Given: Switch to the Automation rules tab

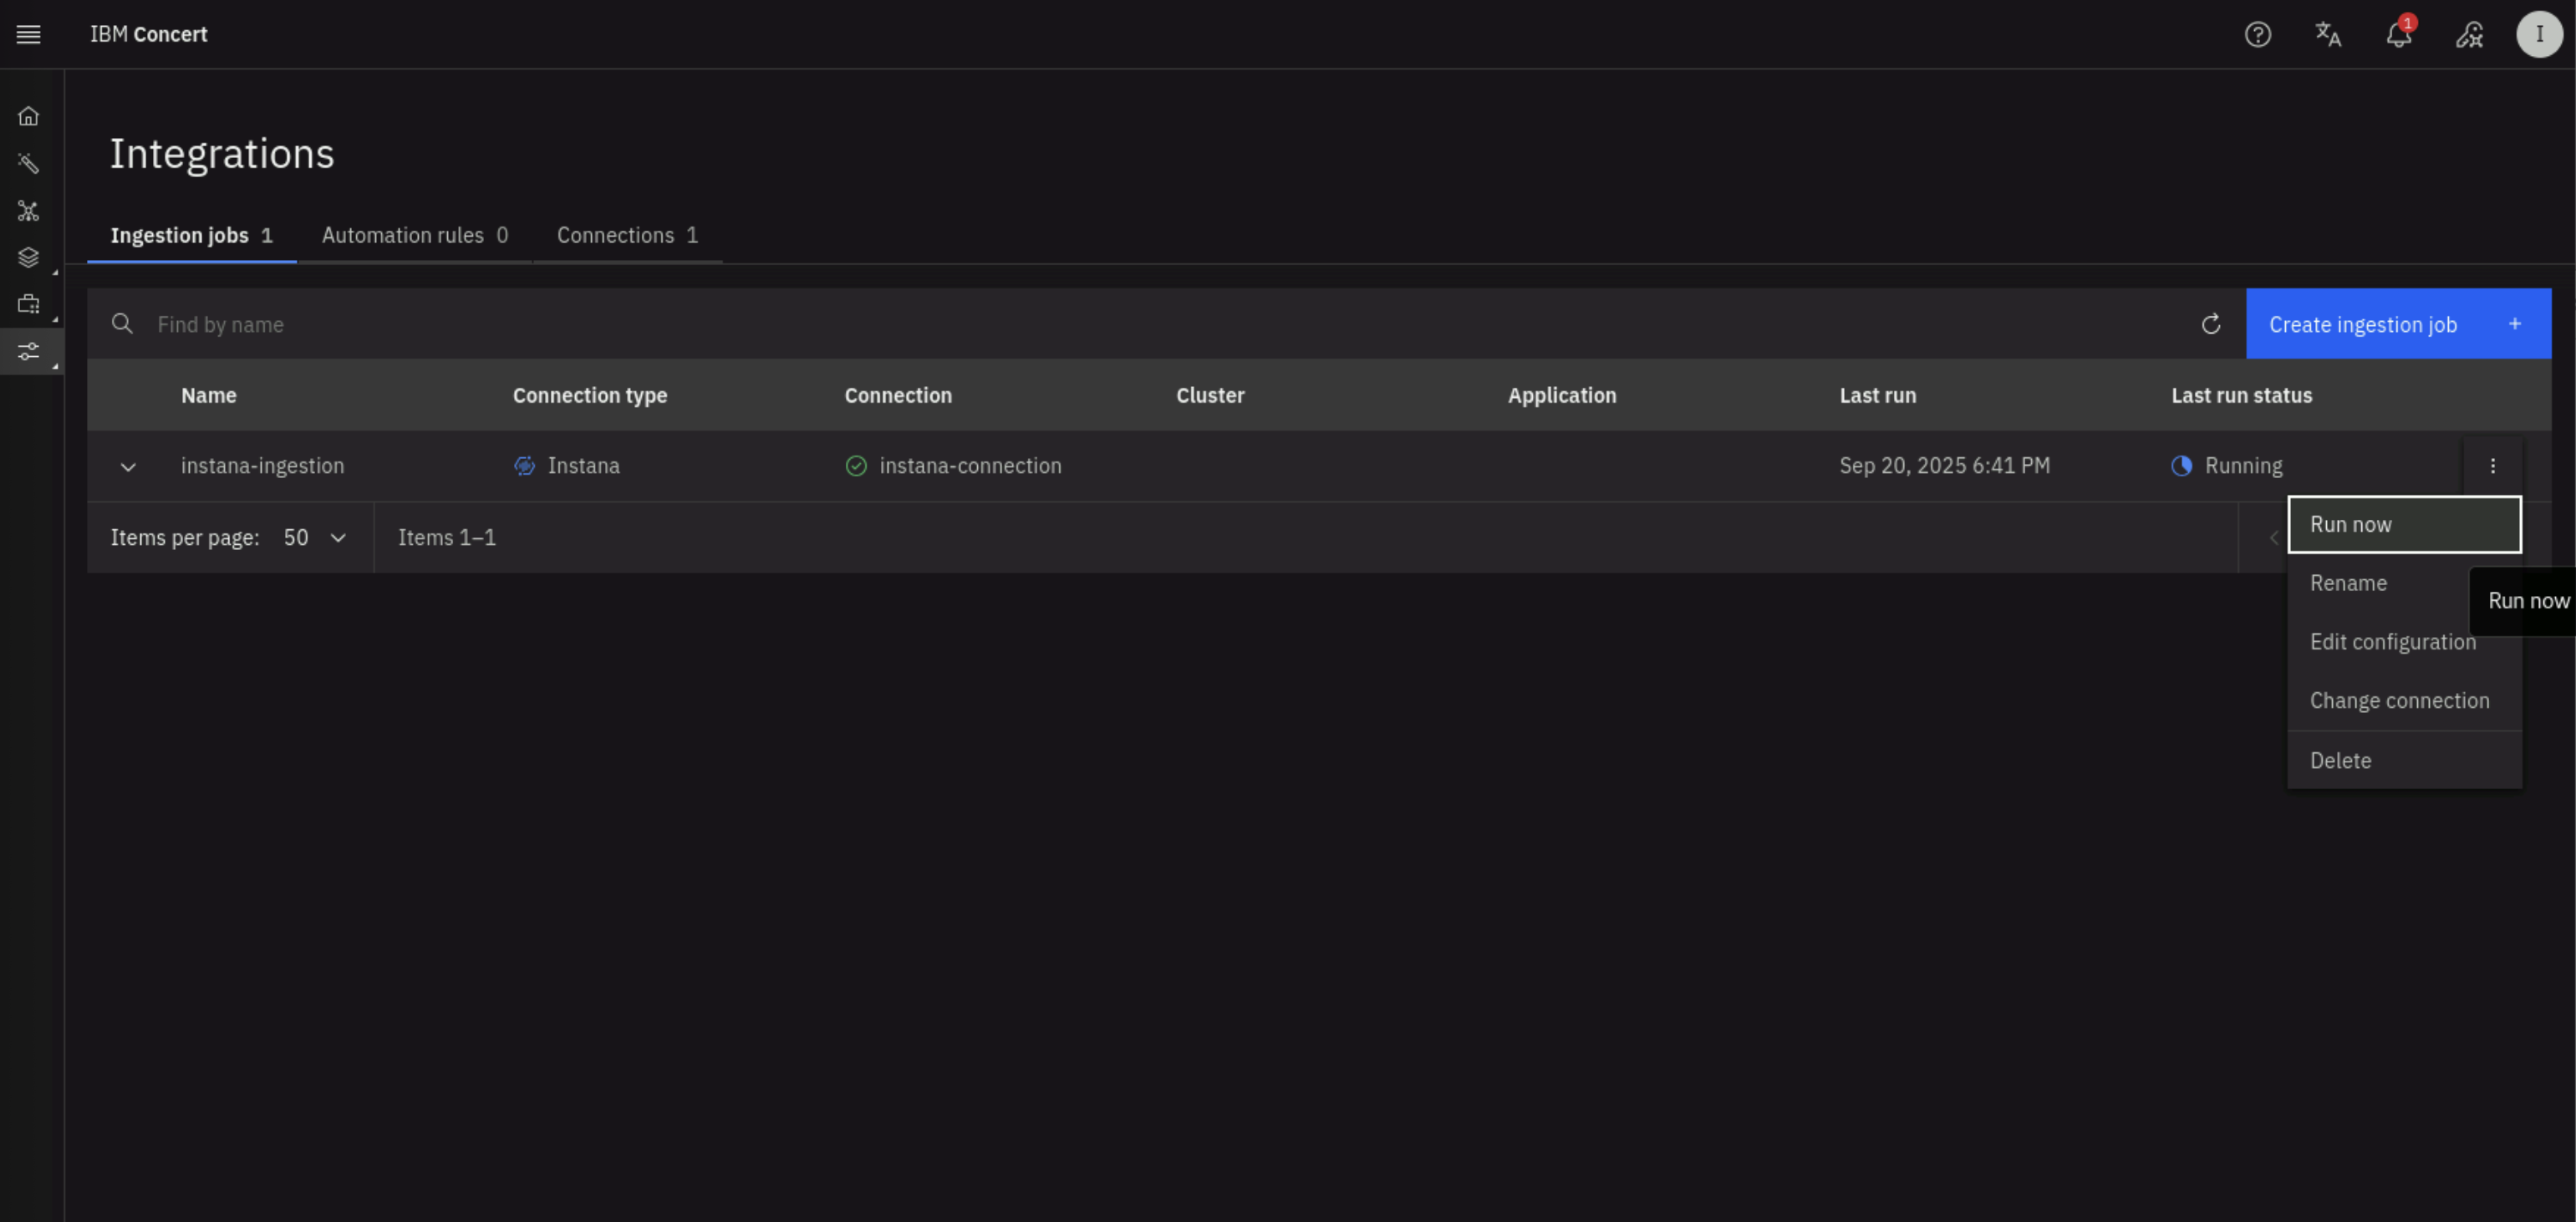Looking at the screenshot, I should pyautogui.click(x=414, y=235).
